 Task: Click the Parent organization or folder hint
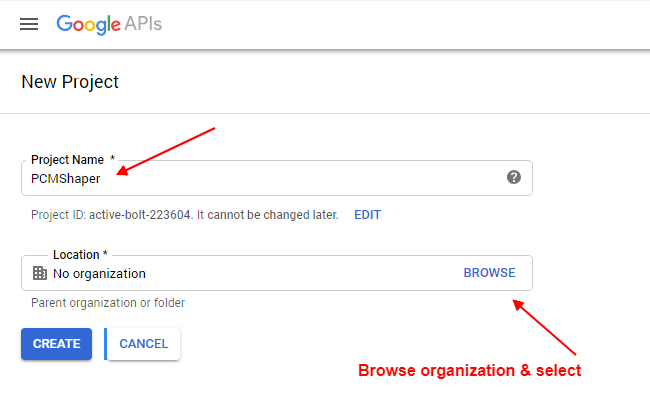[108, 303]
